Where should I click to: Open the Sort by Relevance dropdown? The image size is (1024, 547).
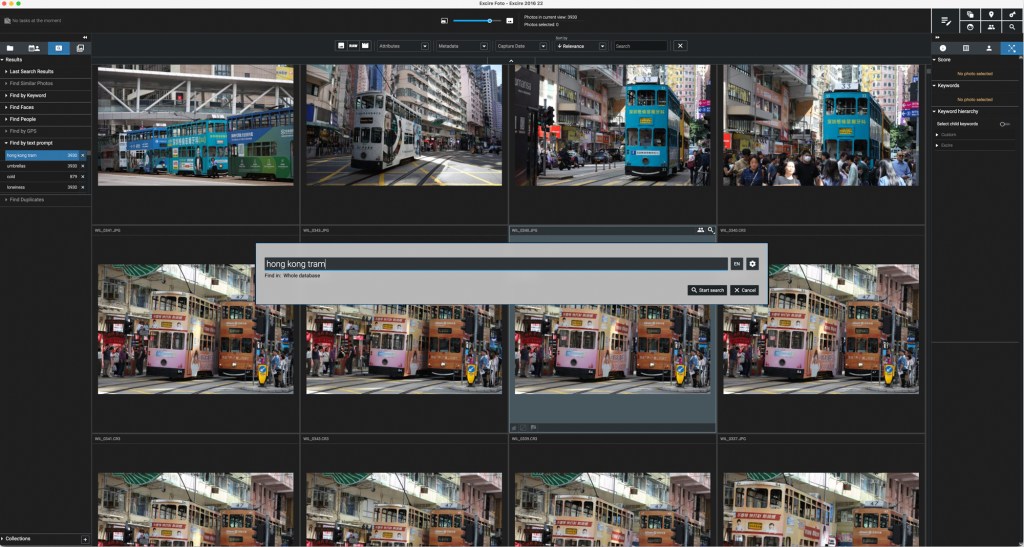(x=581, y=46)
